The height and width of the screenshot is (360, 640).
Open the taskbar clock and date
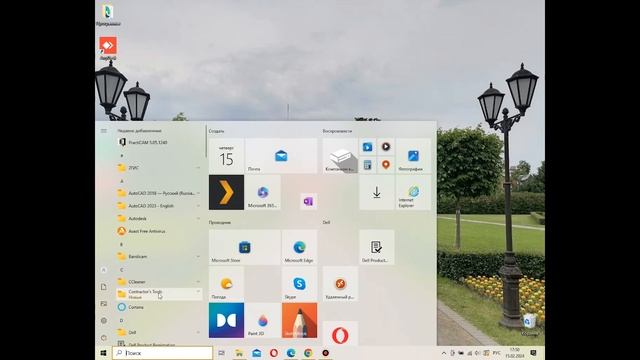(515, 353)
